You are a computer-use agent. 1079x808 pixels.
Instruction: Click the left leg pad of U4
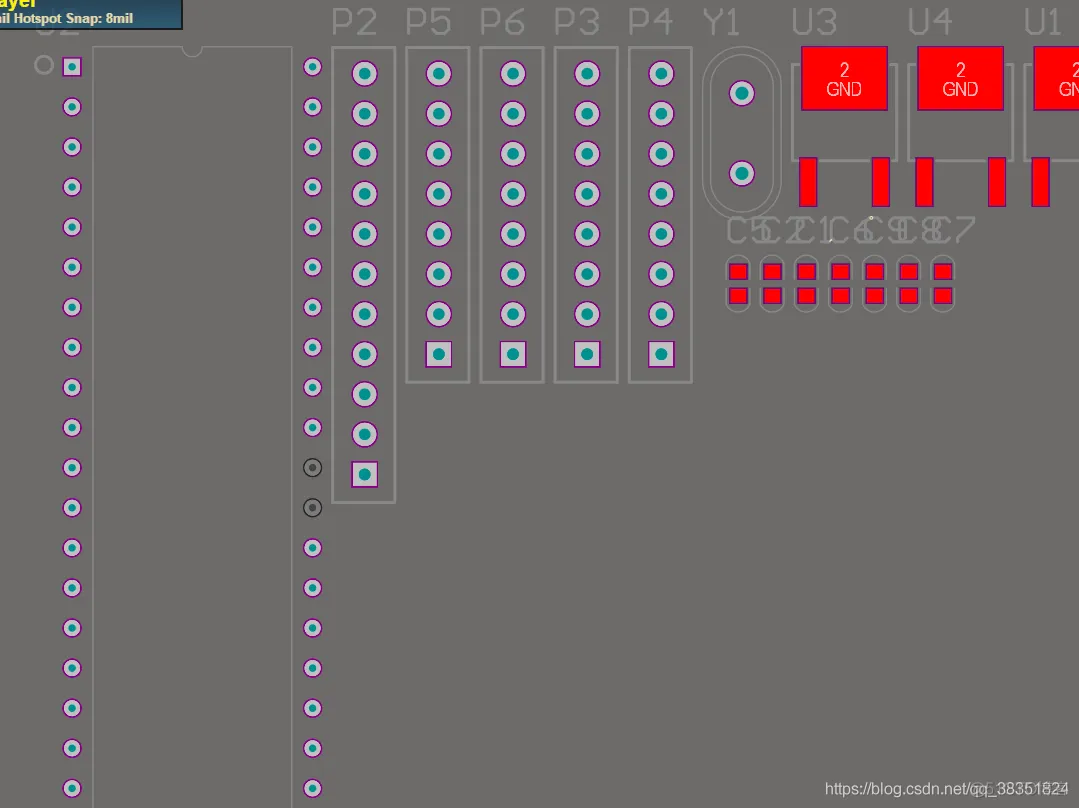tap(924, 182)
